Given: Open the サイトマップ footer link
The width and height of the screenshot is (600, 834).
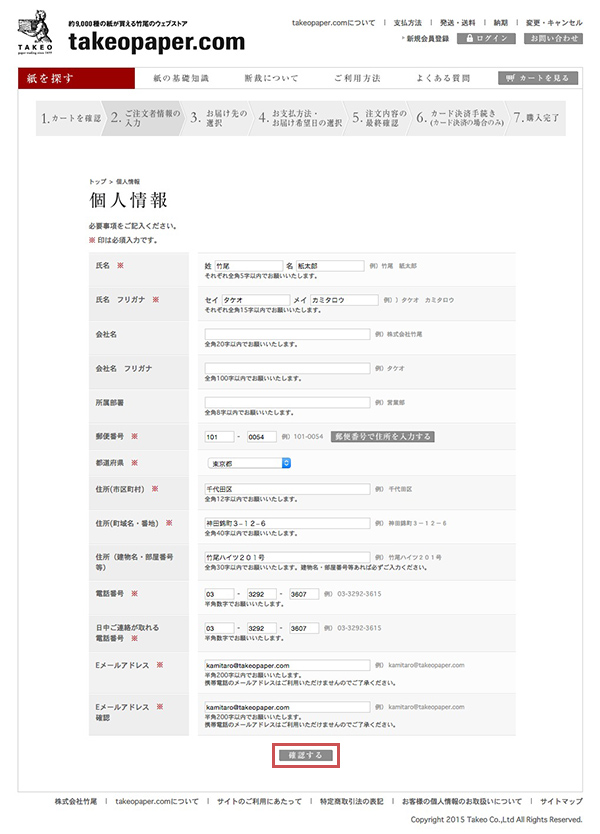Looking at the screenshot, I should pos(560,801).
